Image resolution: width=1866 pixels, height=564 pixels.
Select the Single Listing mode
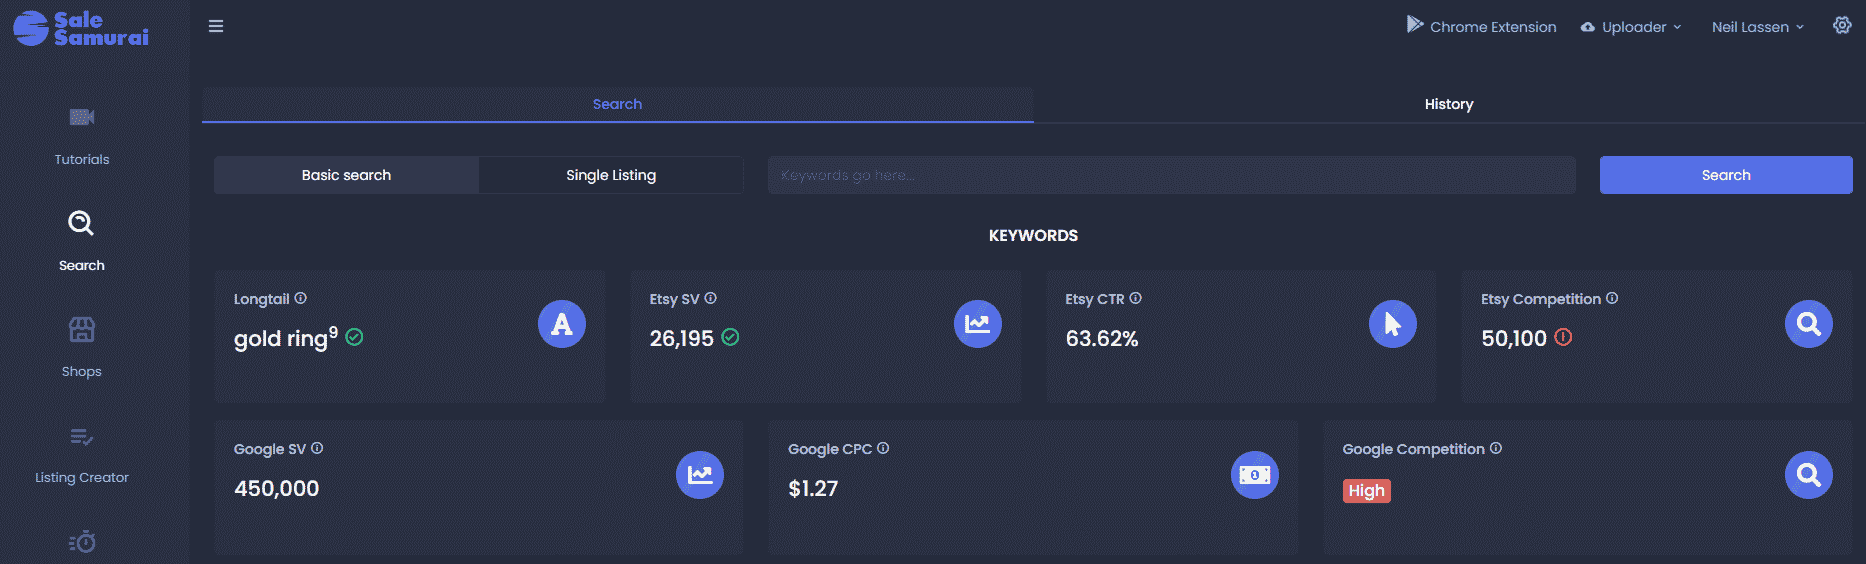[x=611, y=175]
